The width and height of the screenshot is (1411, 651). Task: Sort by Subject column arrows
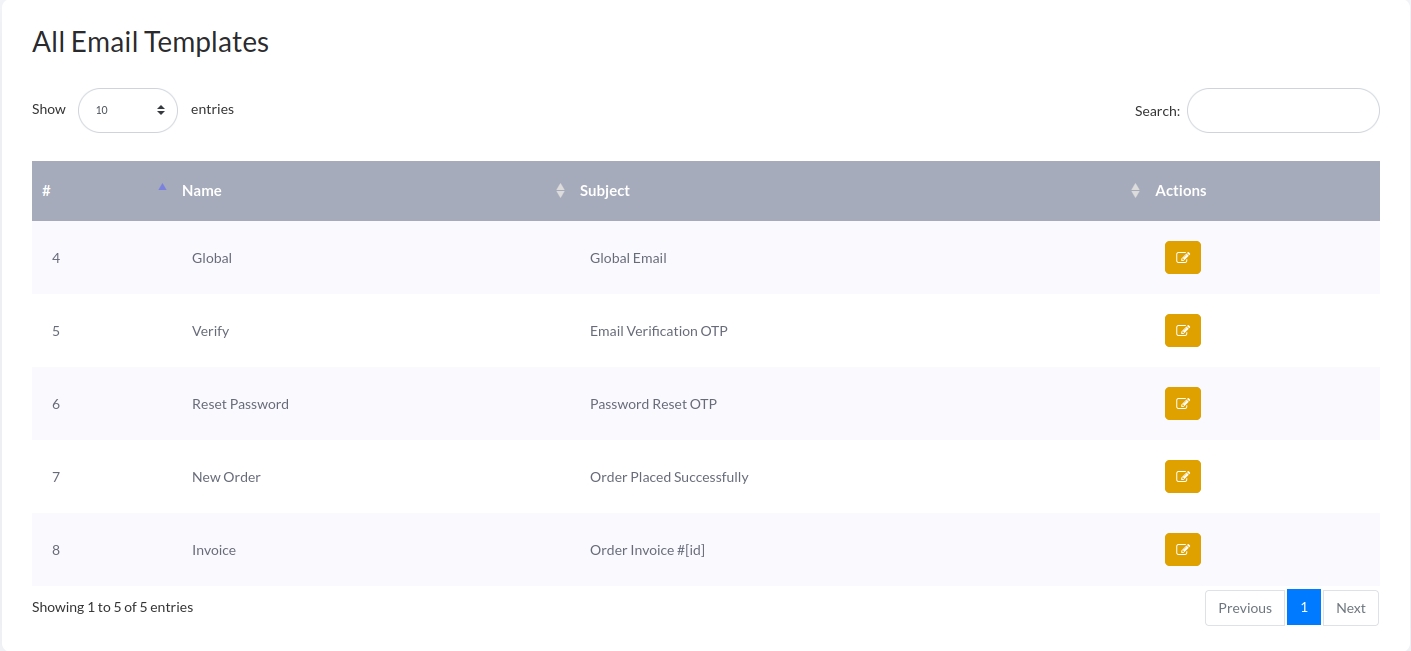(x=1135, y=191)
